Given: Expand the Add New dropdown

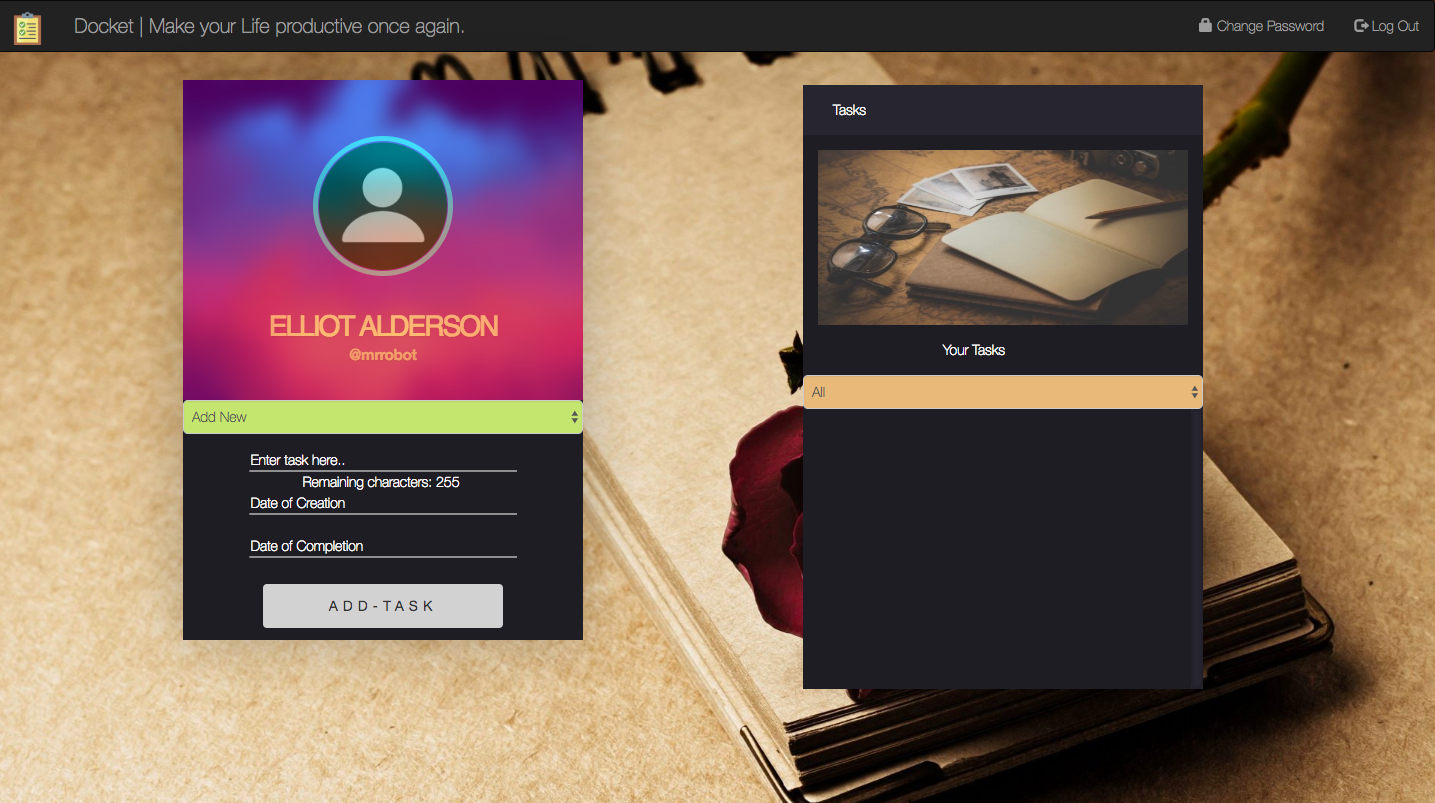Looking at the screenshot, I should point(383,417).
